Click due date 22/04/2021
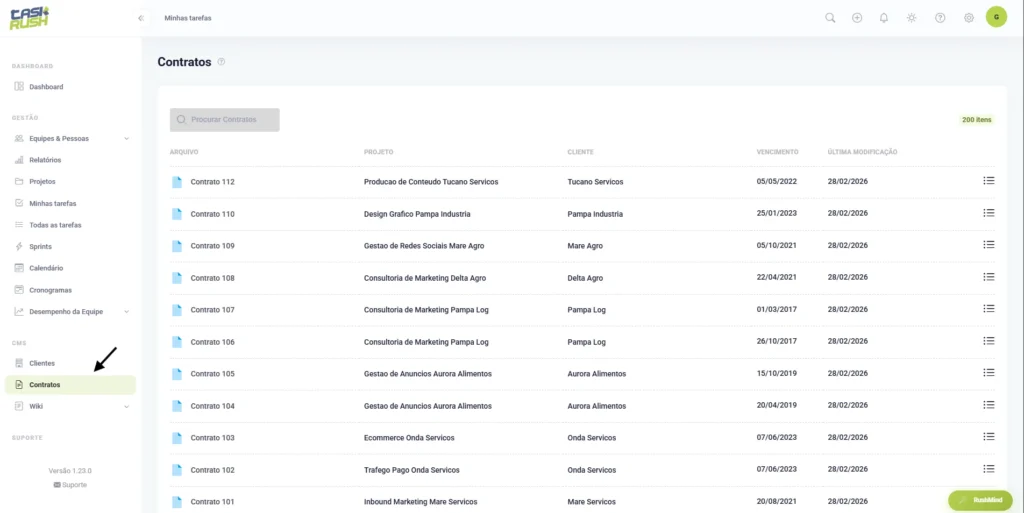This screenshot has height=513, width=1024. pos(776,277)
